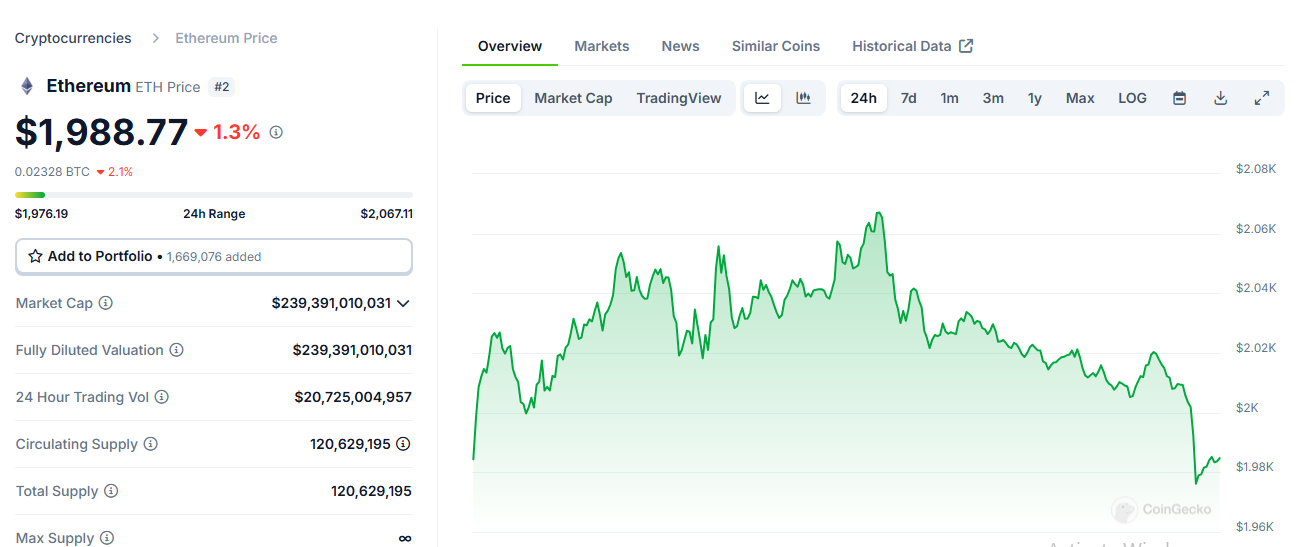Switch to line chart view icon
Screen dimensions: 1299x547
click(x=762, y=98)
